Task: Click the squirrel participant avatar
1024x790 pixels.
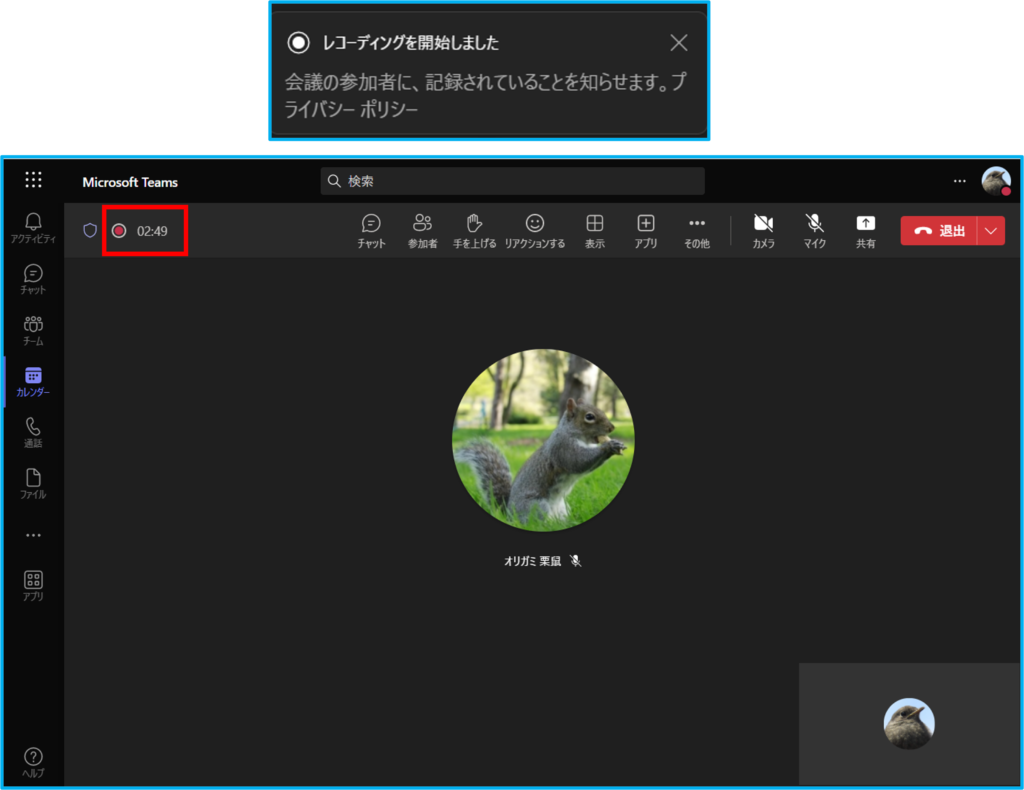Action: pos(543,440)
